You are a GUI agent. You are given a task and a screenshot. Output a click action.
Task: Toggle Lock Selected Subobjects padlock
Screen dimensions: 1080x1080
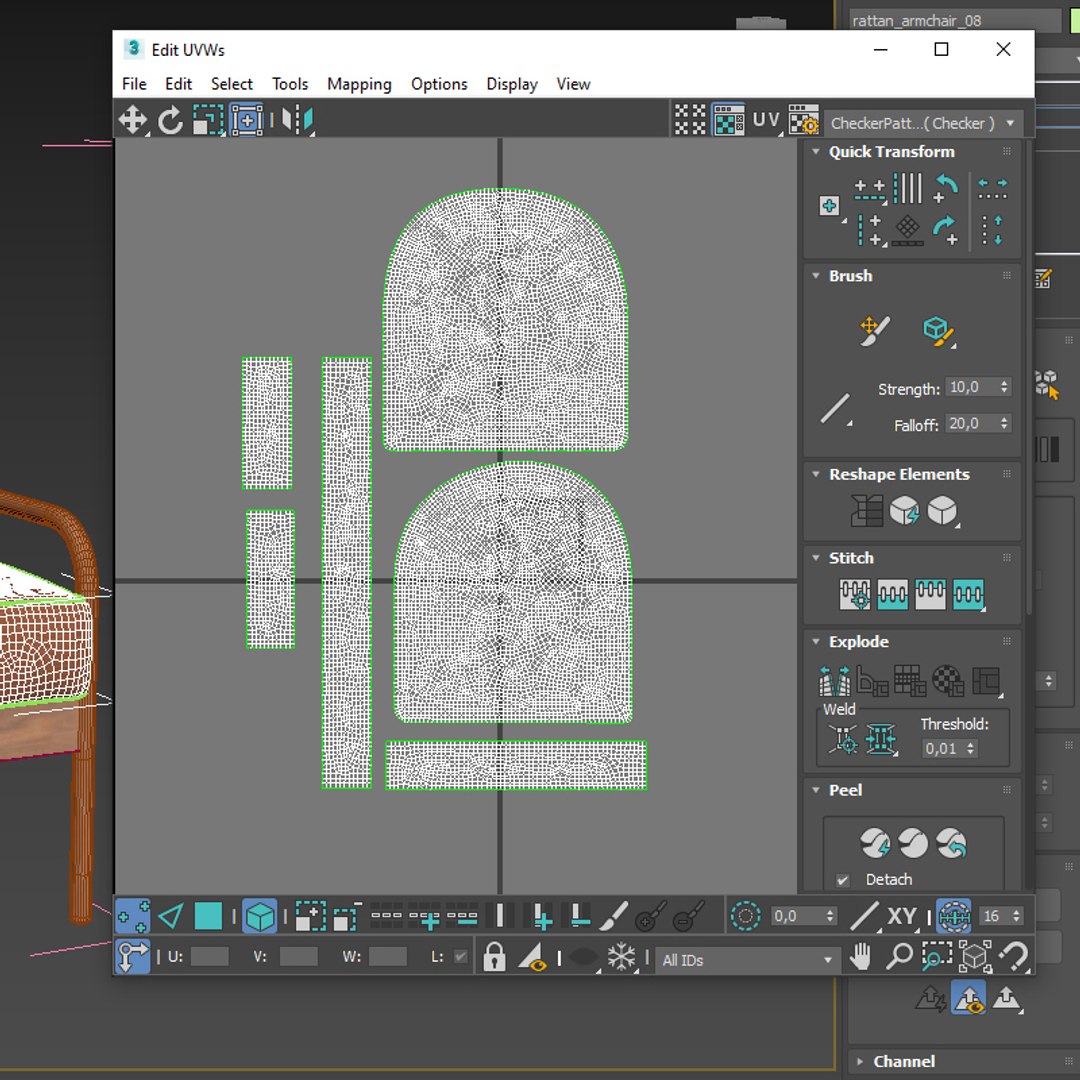(x=494, y=957)
